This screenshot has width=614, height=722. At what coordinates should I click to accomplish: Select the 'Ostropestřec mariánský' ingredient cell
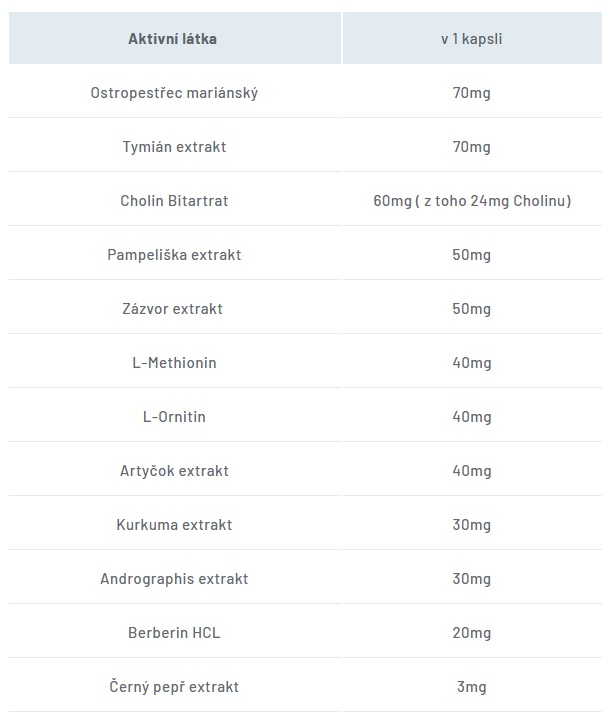175,93
